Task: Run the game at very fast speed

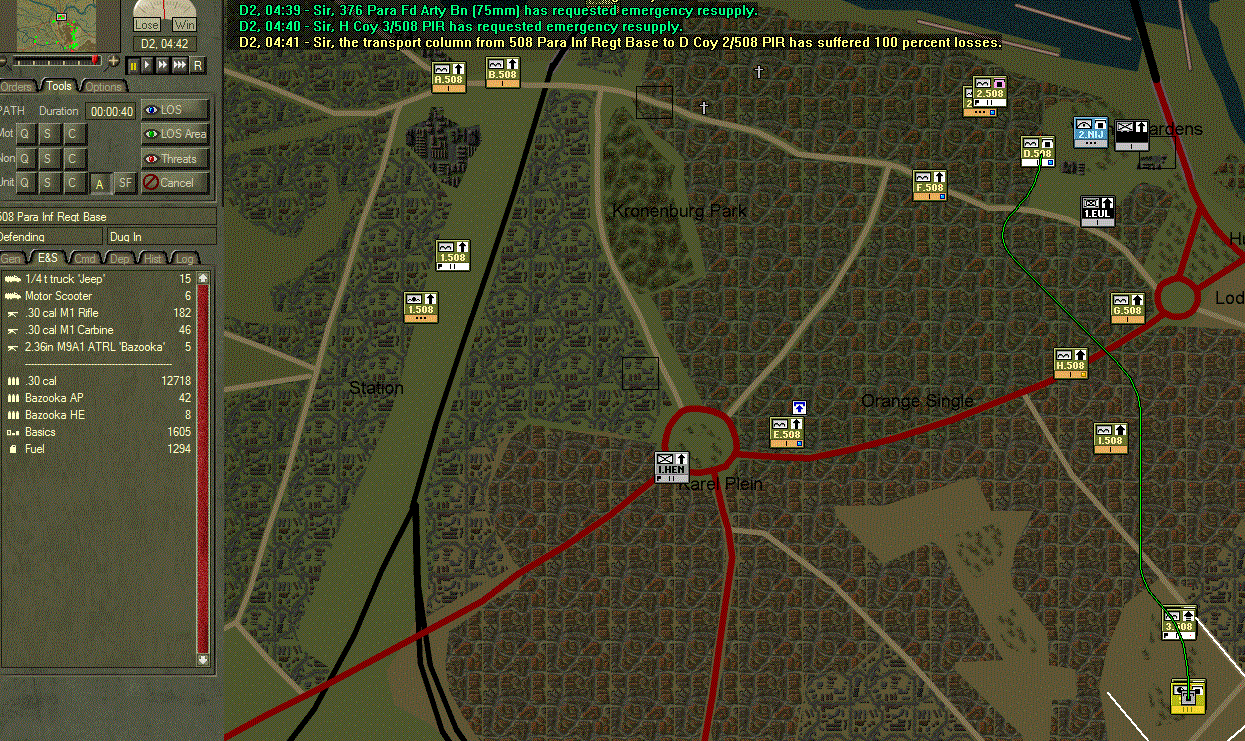Action: point(180,65)
